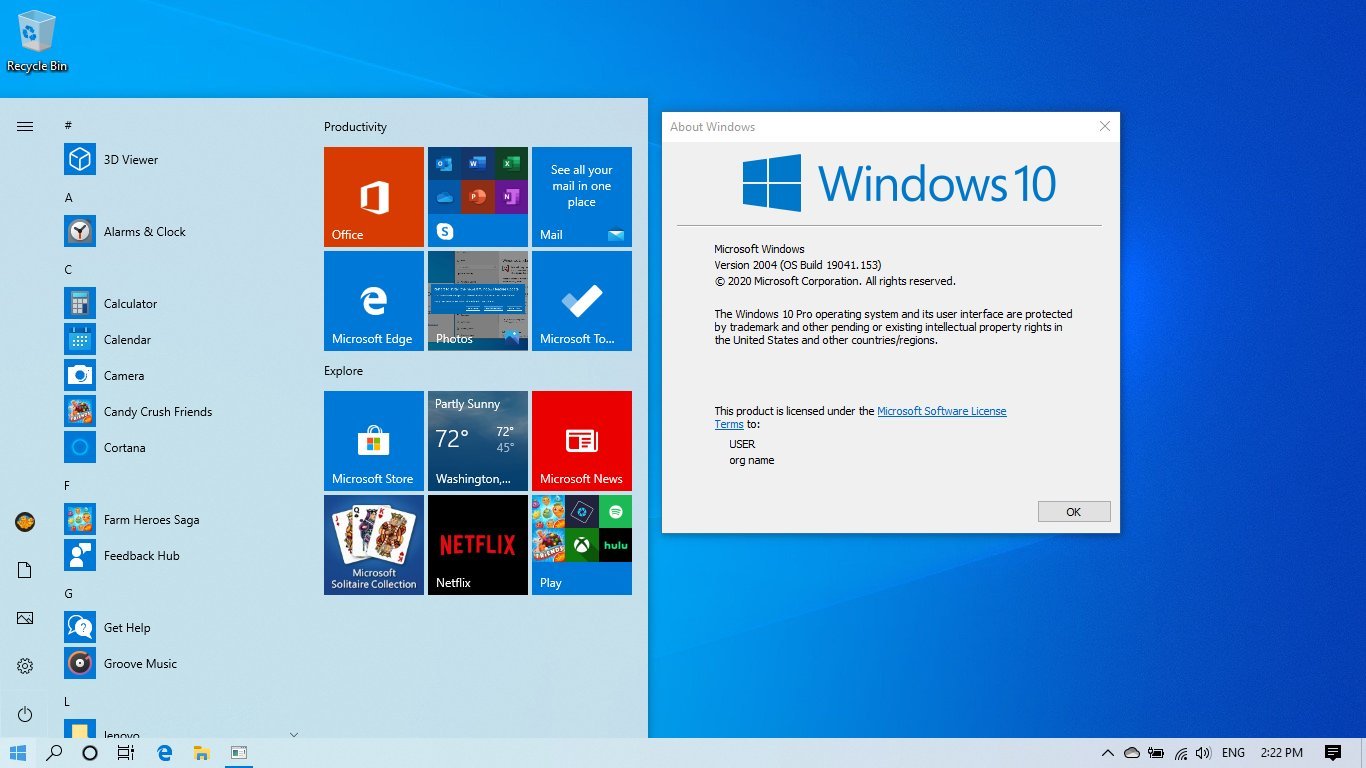The width and height of the screenshot is (1366, 768).
Task: Open the Photos live tile
Action: [x=478, y=301]
